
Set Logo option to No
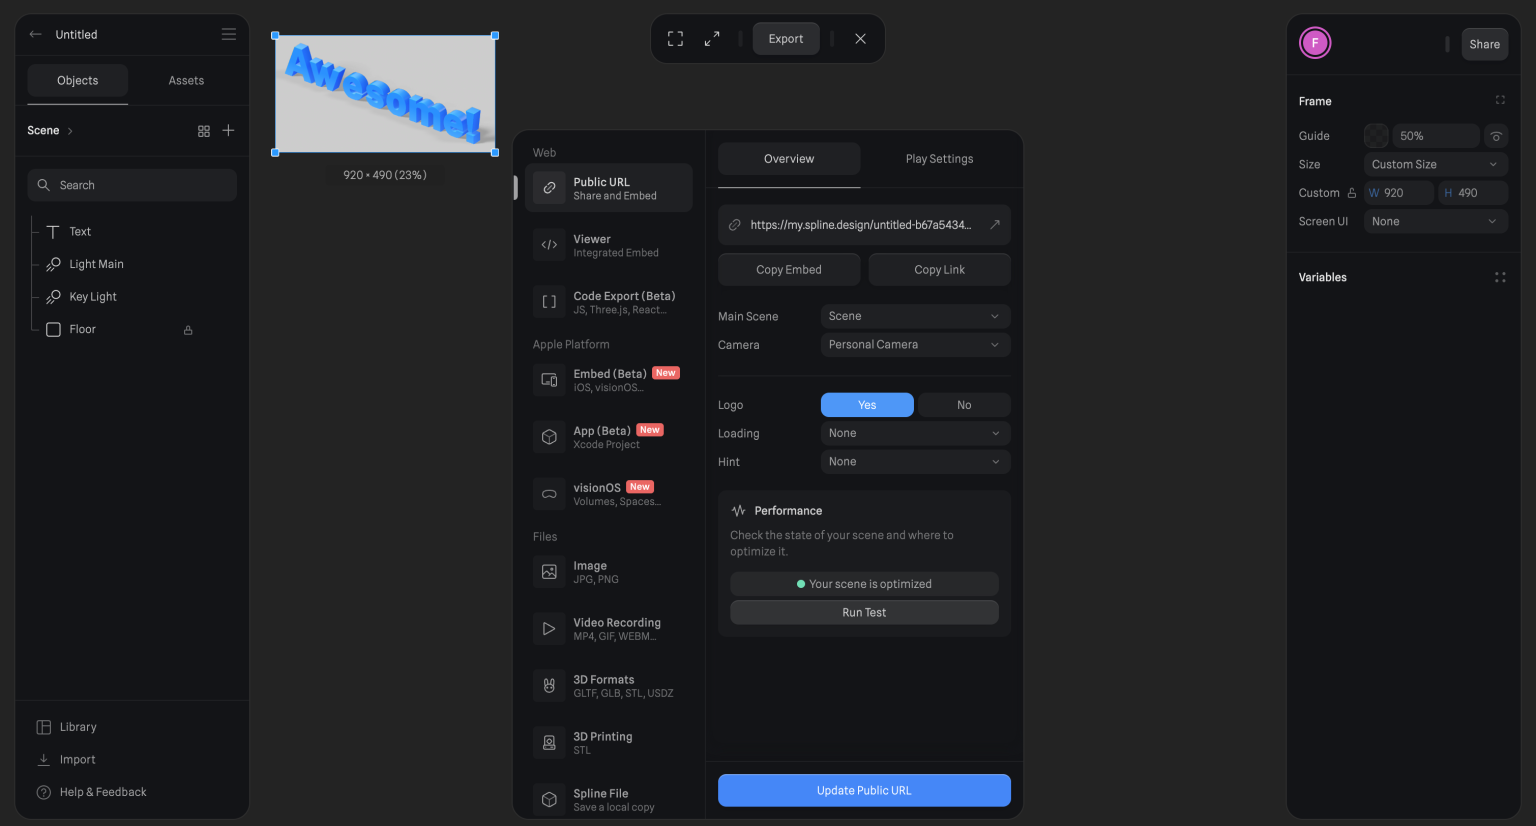[963, 405]
